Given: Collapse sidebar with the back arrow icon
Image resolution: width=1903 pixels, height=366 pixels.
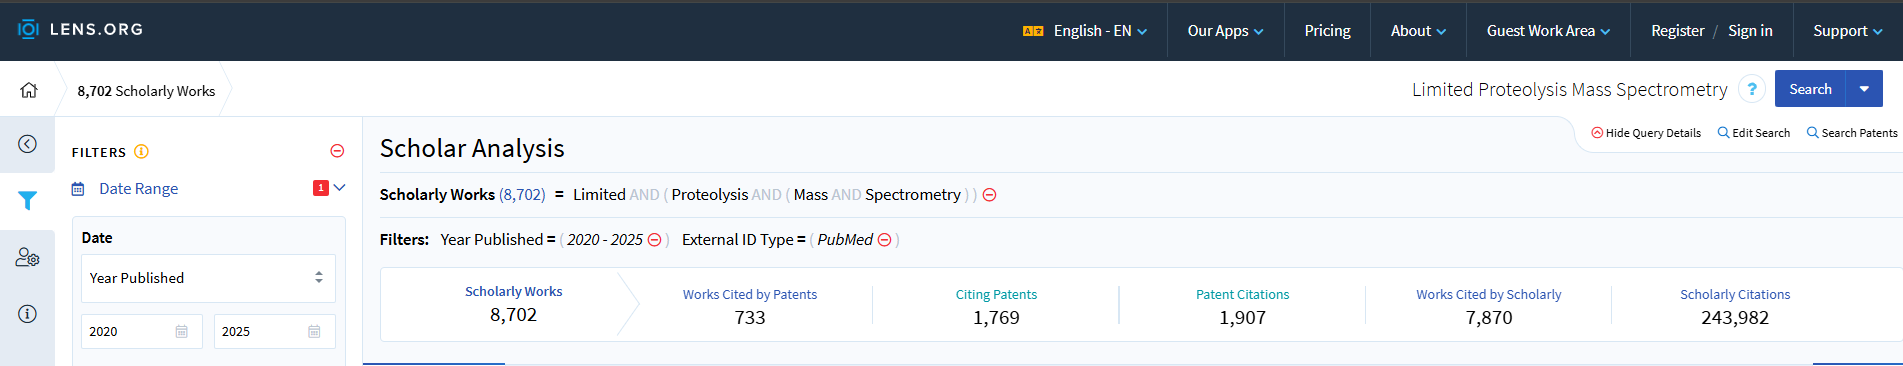Looking at the screenshot, I should 27,144.
